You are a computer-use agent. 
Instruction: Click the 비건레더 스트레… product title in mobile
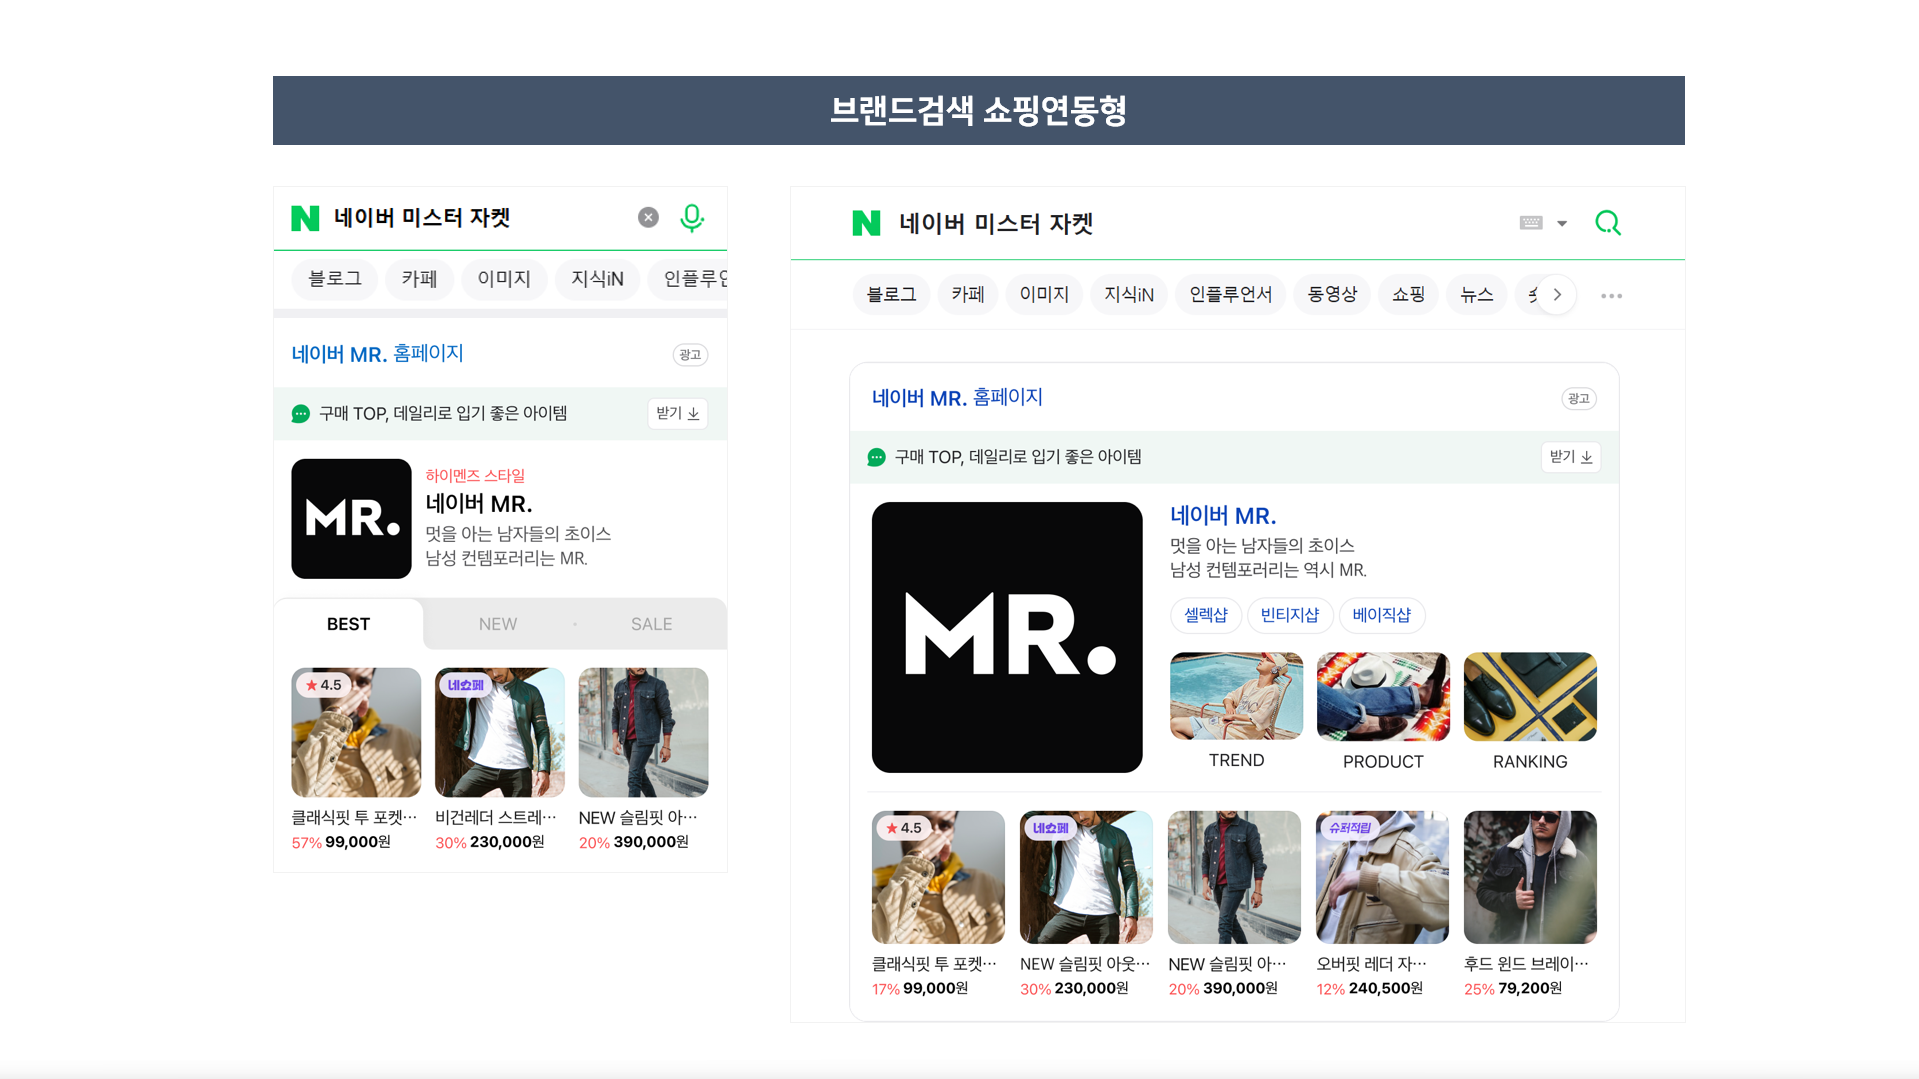click(496, 818)
